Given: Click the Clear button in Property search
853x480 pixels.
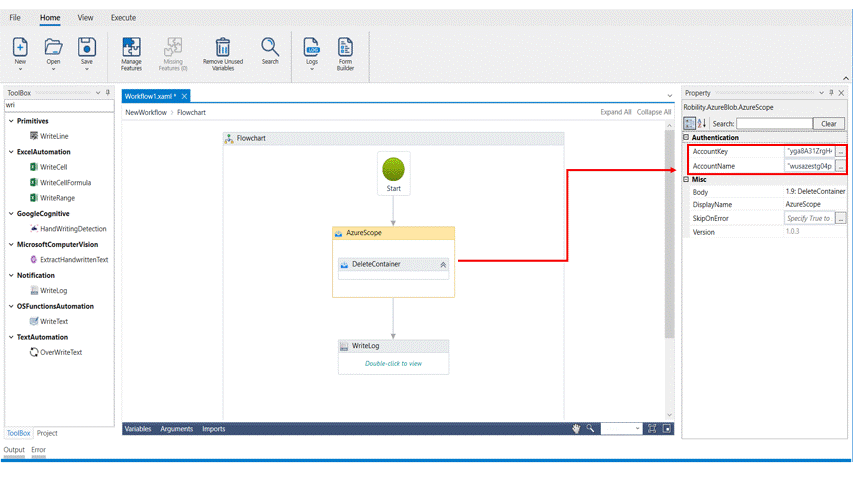Looking at the screenshot, I should tap(828, 124).
